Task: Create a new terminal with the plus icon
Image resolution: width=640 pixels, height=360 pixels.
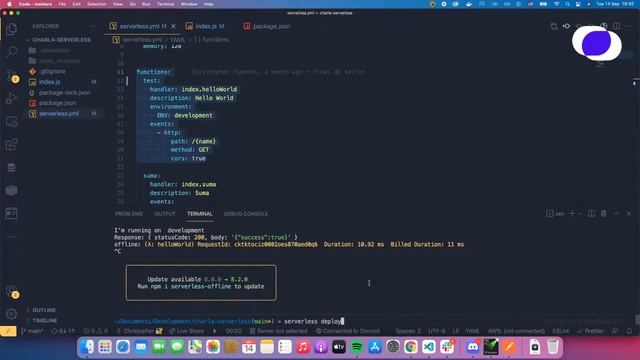Action: pyautogui.click(x=572, y=213)
